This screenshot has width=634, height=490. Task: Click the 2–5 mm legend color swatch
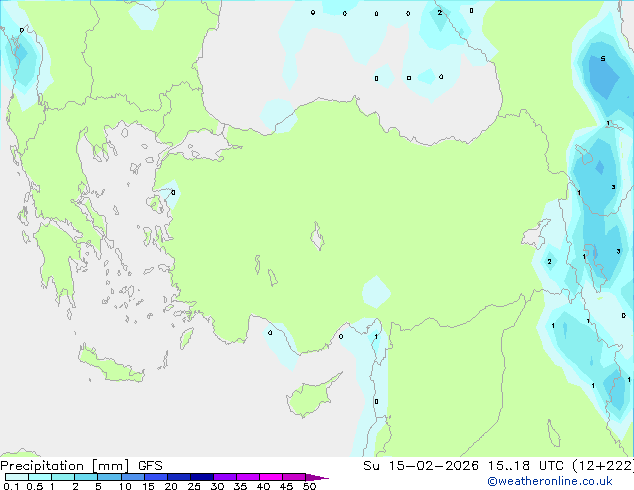(86, 477)
